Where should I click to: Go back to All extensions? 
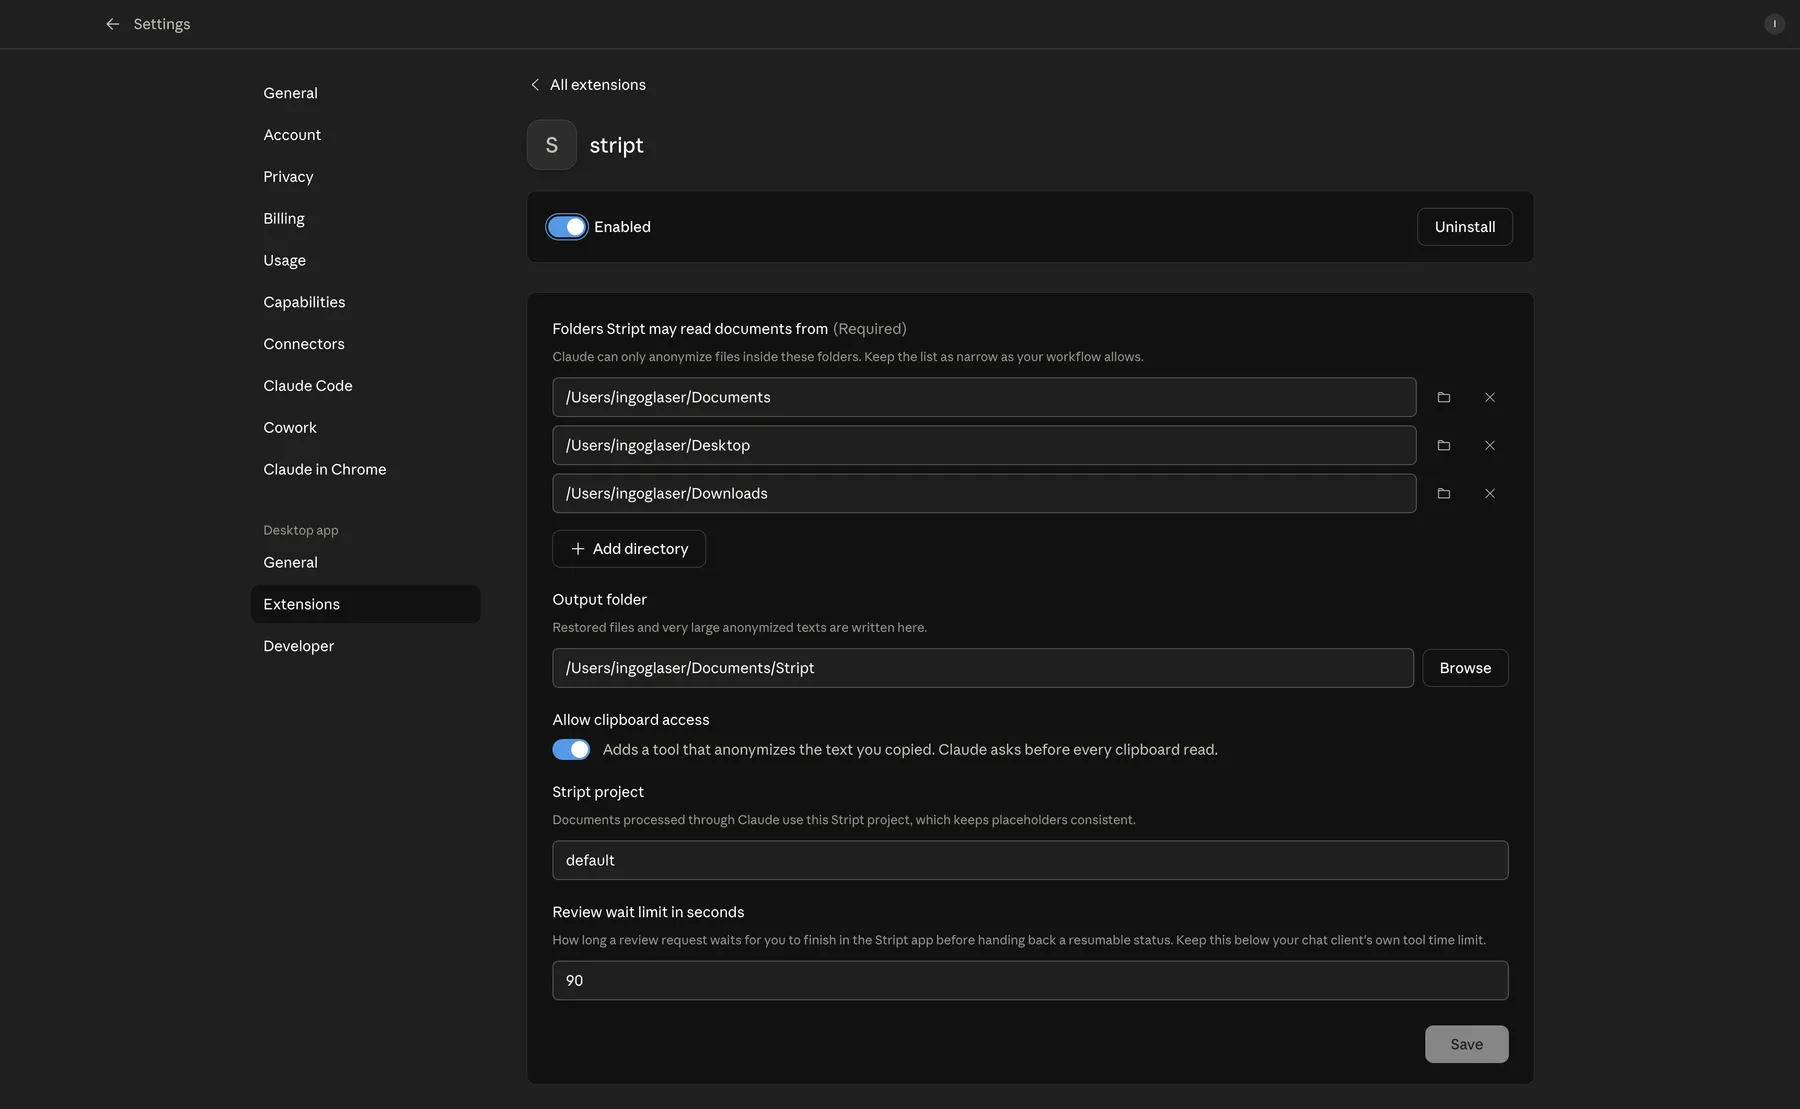[588, 85]
